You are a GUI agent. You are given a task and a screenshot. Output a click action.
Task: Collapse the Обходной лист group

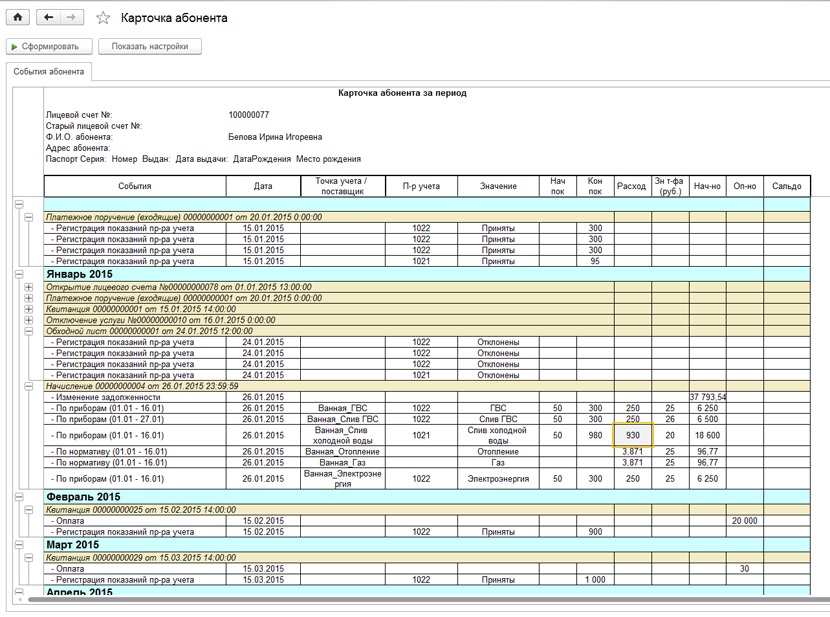coord(29,331)
